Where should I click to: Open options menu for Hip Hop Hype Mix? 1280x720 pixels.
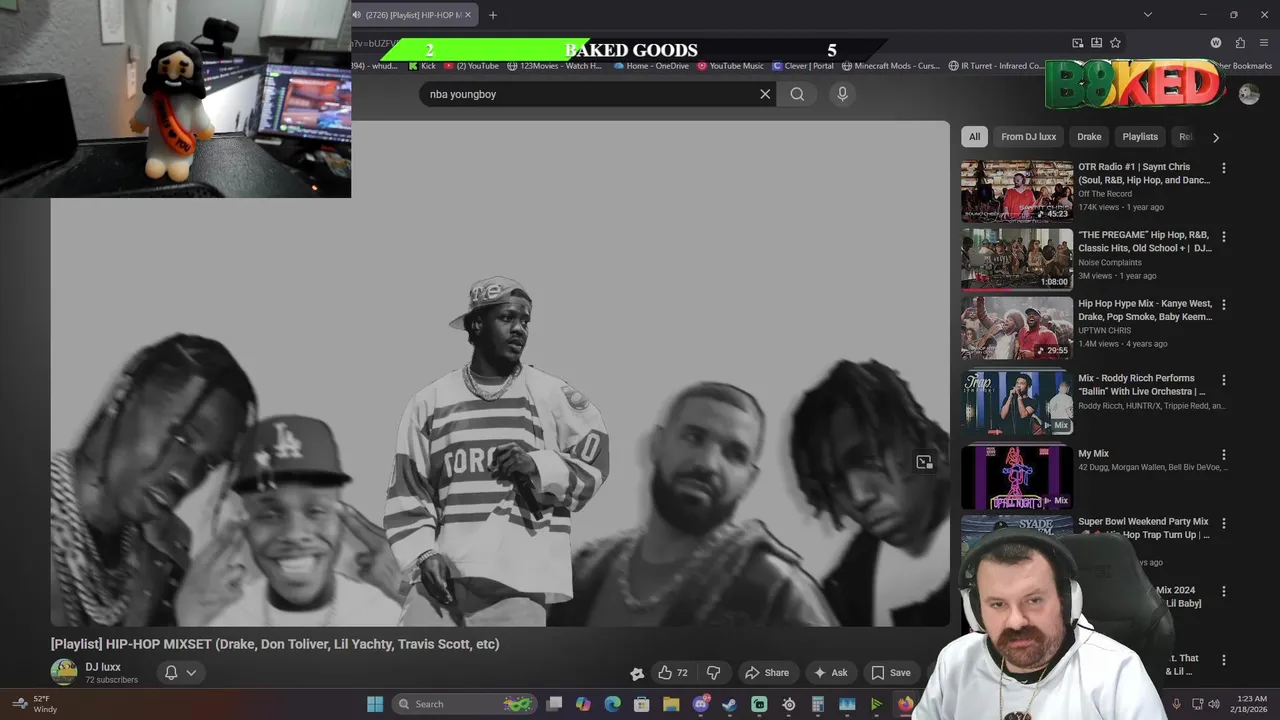coord(1223,305)
